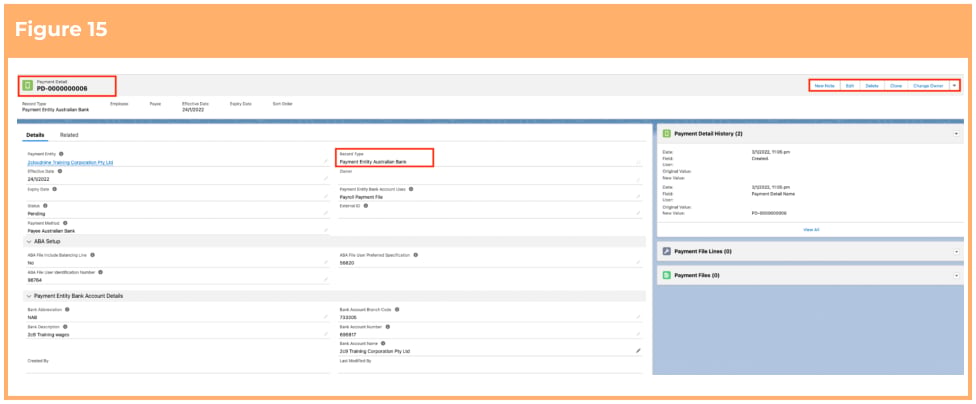Open the more actions dropdown beside Change Owner
The image size is (976, 404).
[954, 85]
